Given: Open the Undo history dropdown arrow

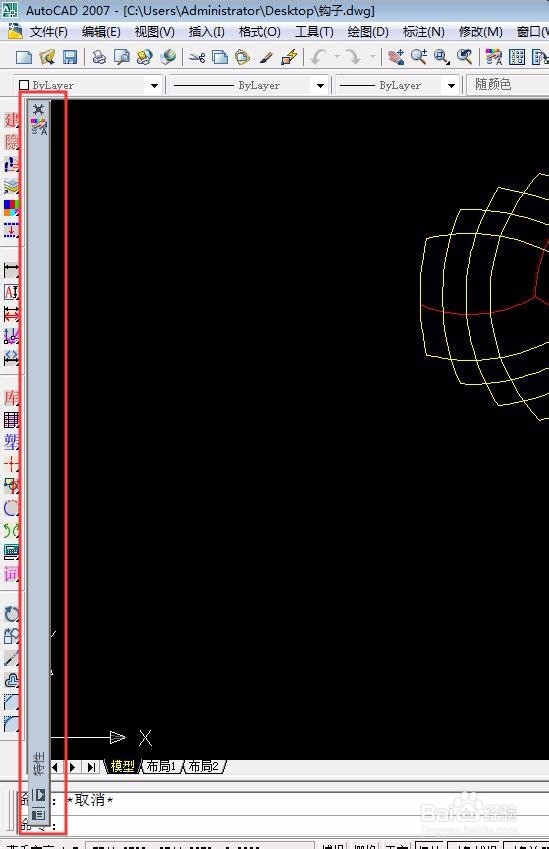Looking at the screenshot, I should click(336, 56).
